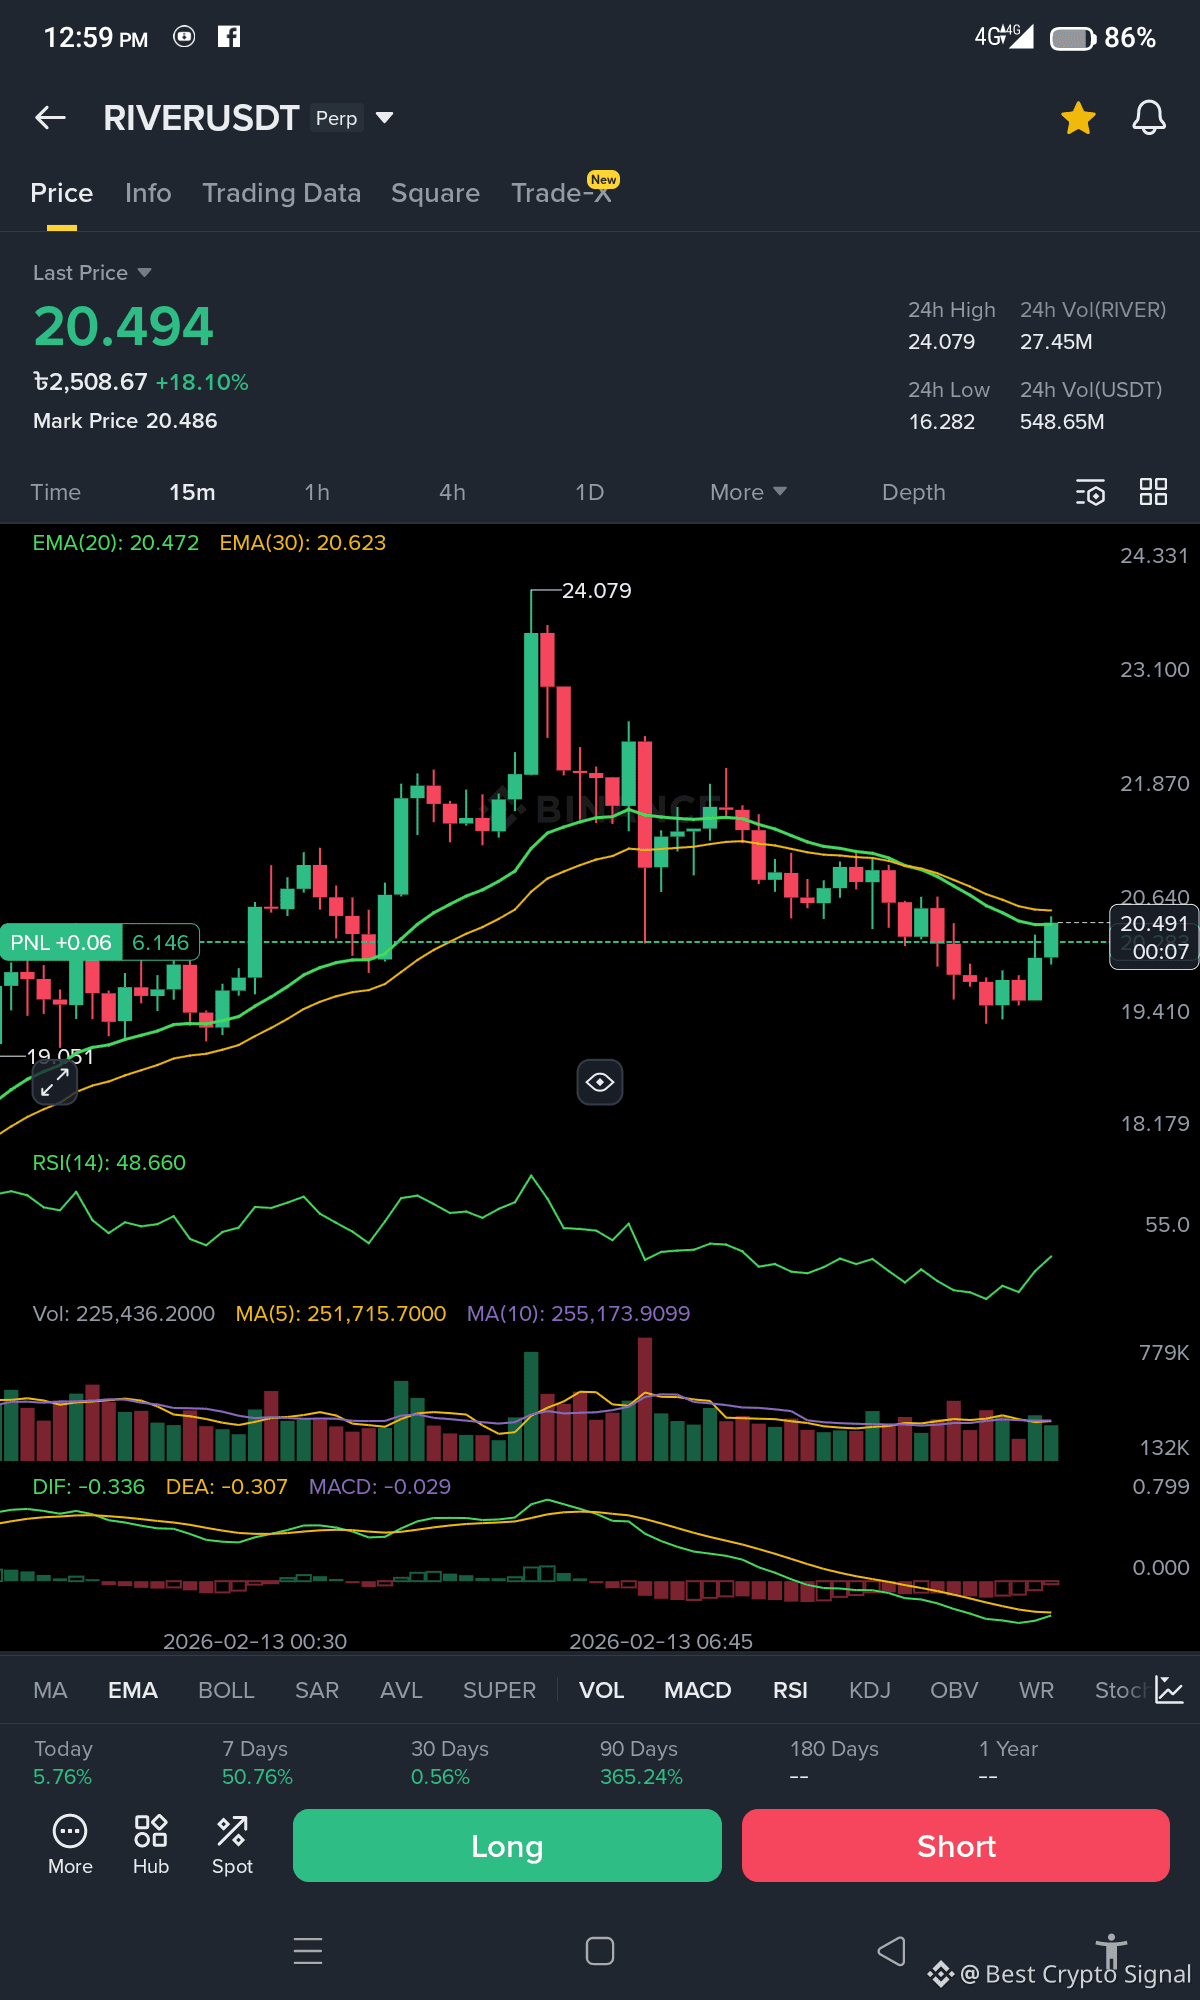Tap the PNL +0.06 position label
The image size is (1200, 2000).
tap(61, 942)
